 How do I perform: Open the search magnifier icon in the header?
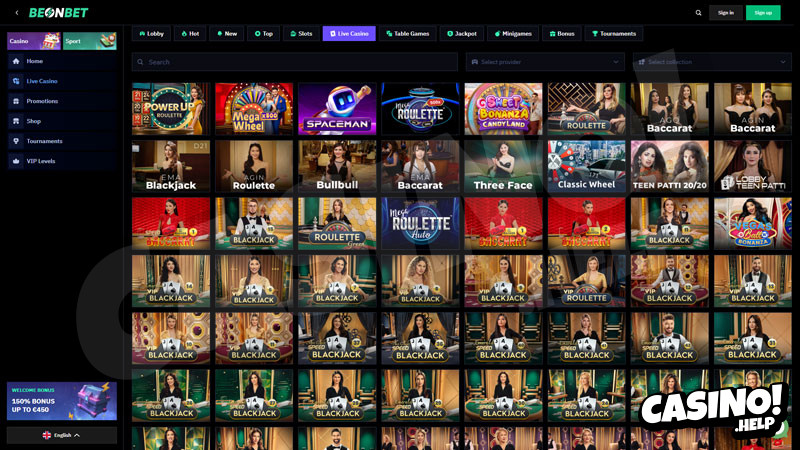(x=698, y=13)
